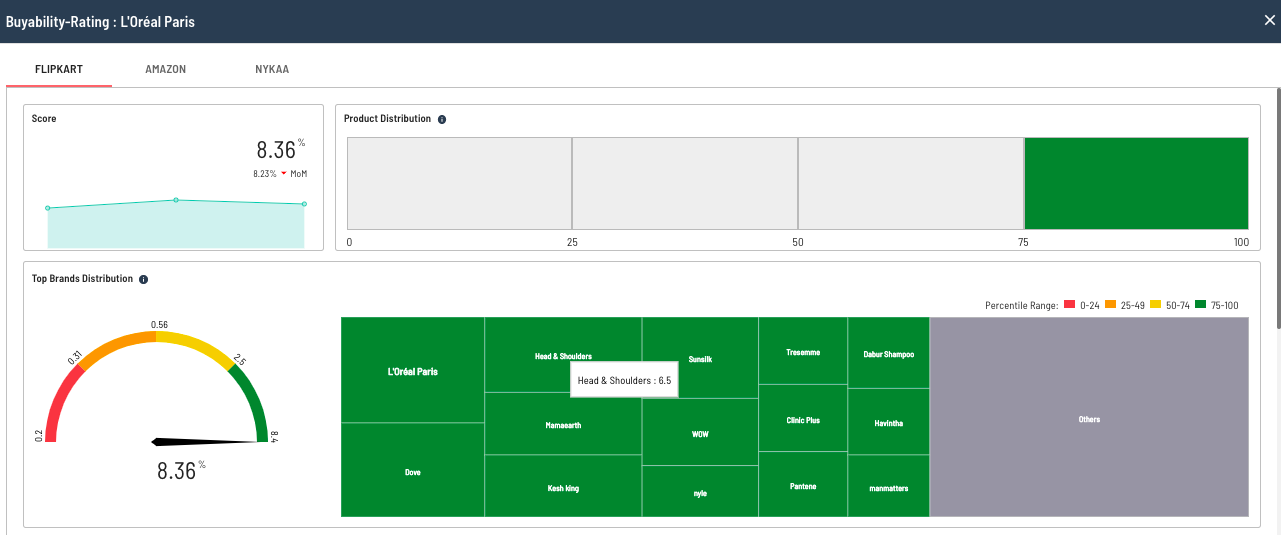Click the Kesh king treemap tile

pos(563,486)
